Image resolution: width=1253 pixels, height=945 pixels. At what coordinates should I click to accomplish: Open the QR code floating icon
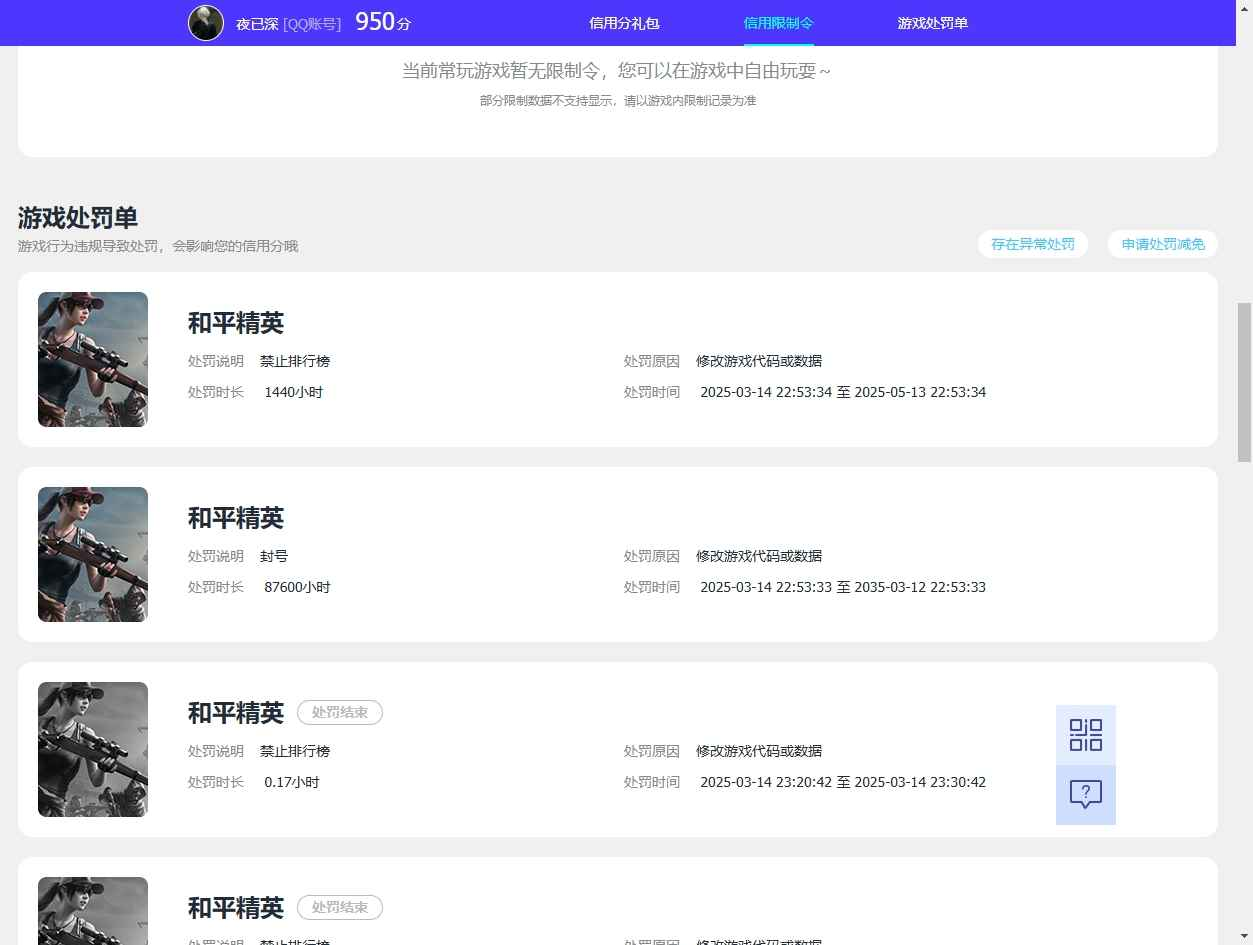click(x=1086, y=735)
